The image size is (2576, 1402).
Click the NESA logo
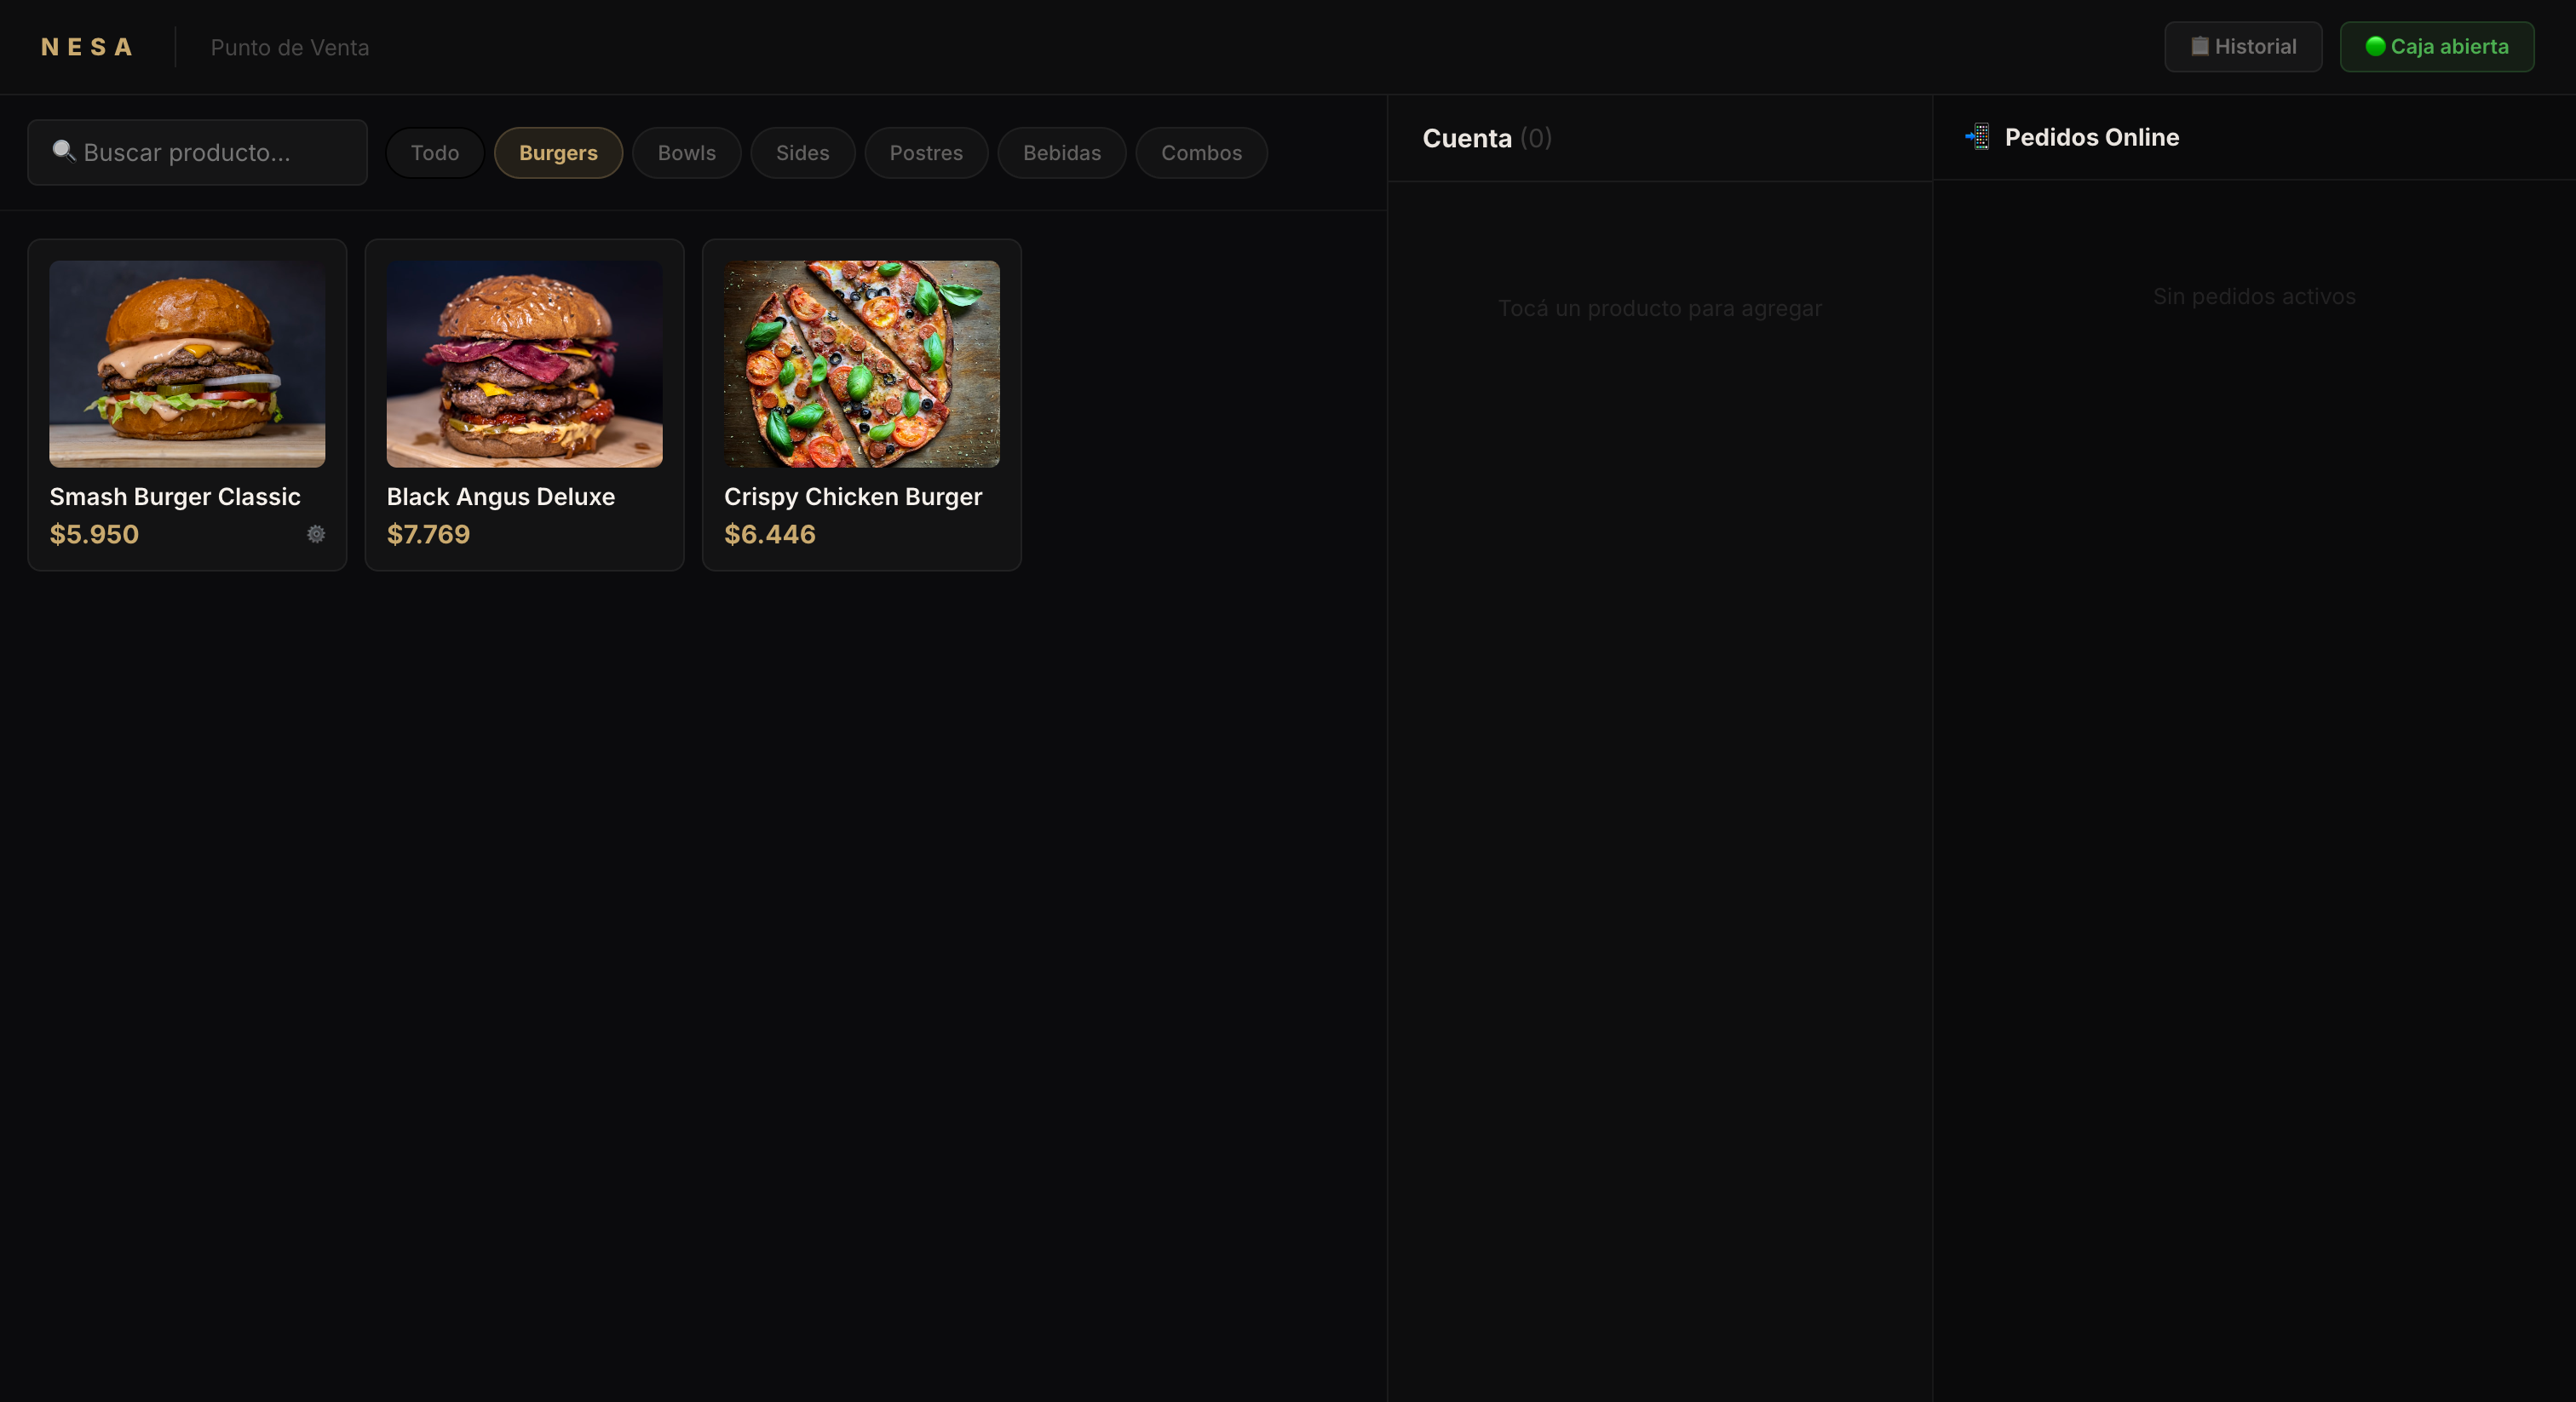pos(87,47)
